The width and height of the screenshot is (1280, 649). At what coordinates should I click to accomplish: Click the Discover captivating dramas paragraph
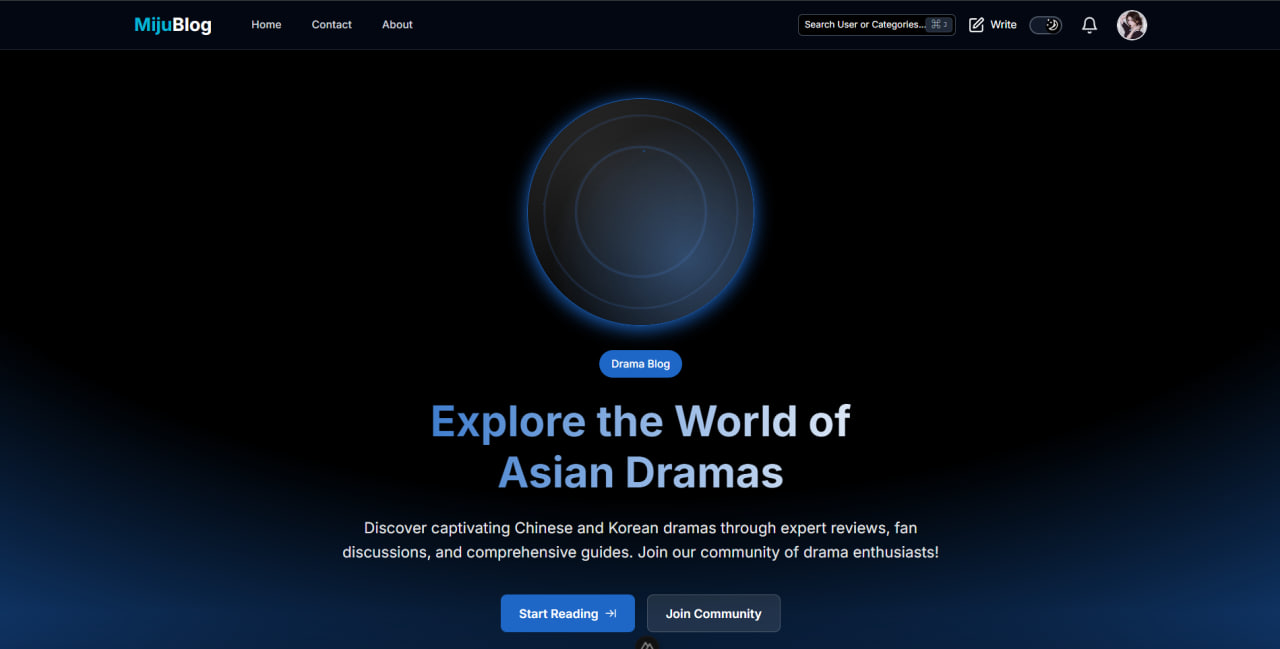641,540
